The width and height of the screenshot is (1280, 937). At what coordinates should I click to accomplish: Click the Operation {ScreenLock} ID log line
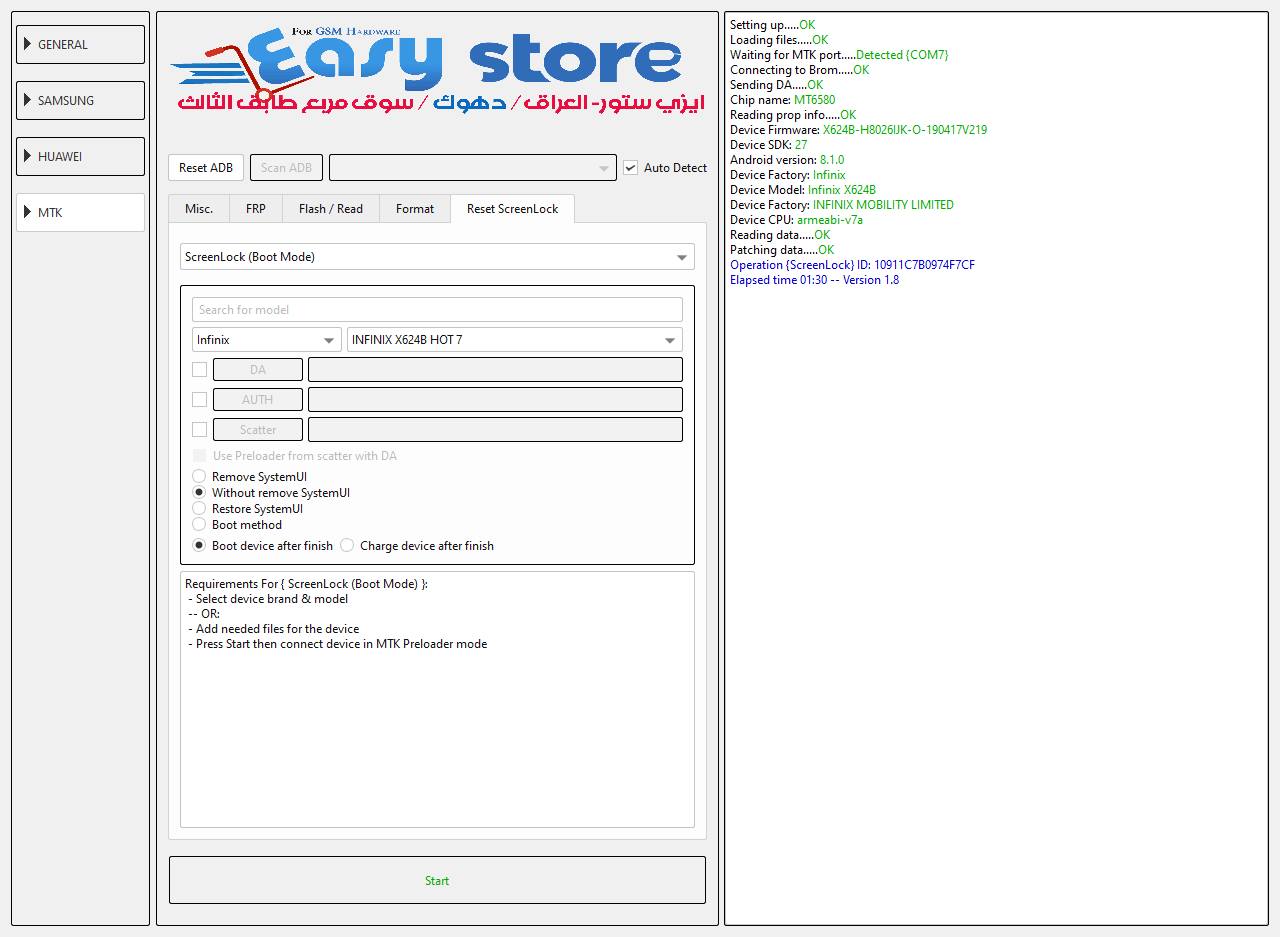pos(852,265)
